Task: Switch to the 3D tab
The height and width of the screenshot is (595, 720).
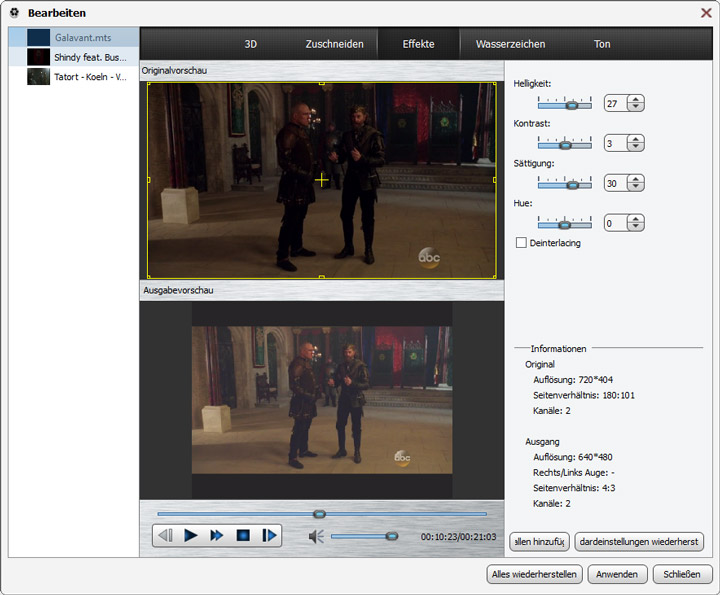Action: click(250, 44)
